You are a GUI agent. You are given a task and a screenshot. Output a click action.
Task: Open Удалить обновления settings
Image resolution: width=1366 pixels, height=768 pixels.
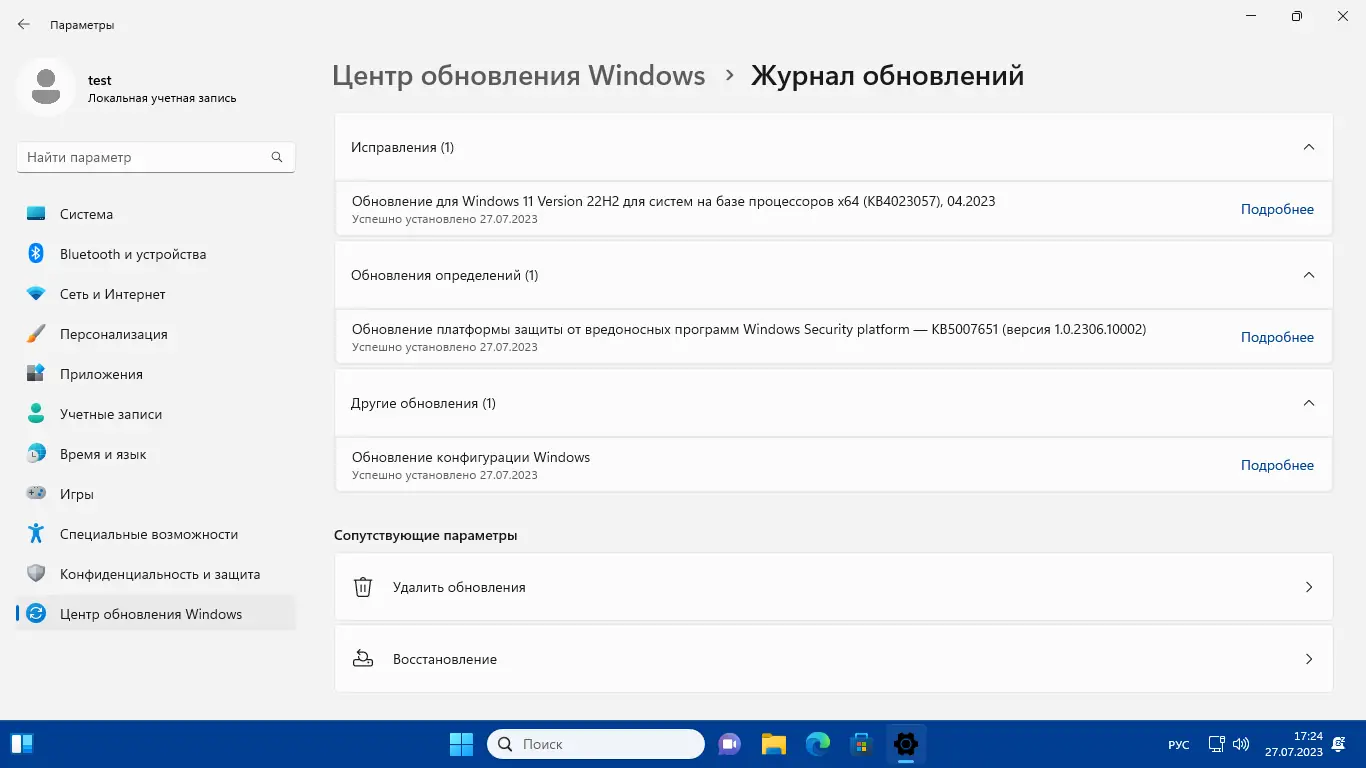pos(833,587)
